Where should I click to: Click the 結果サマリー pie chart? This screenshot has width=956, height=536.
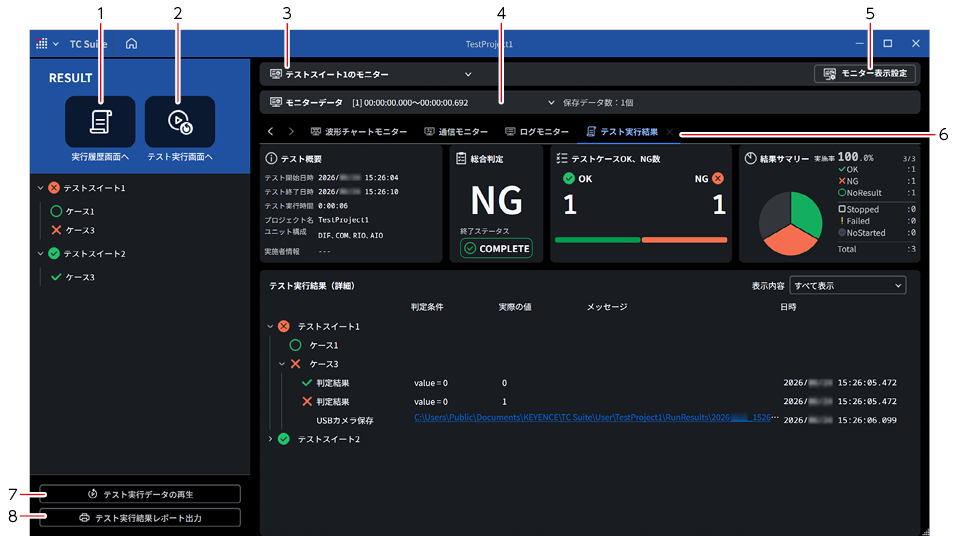(x=790, y=223)
